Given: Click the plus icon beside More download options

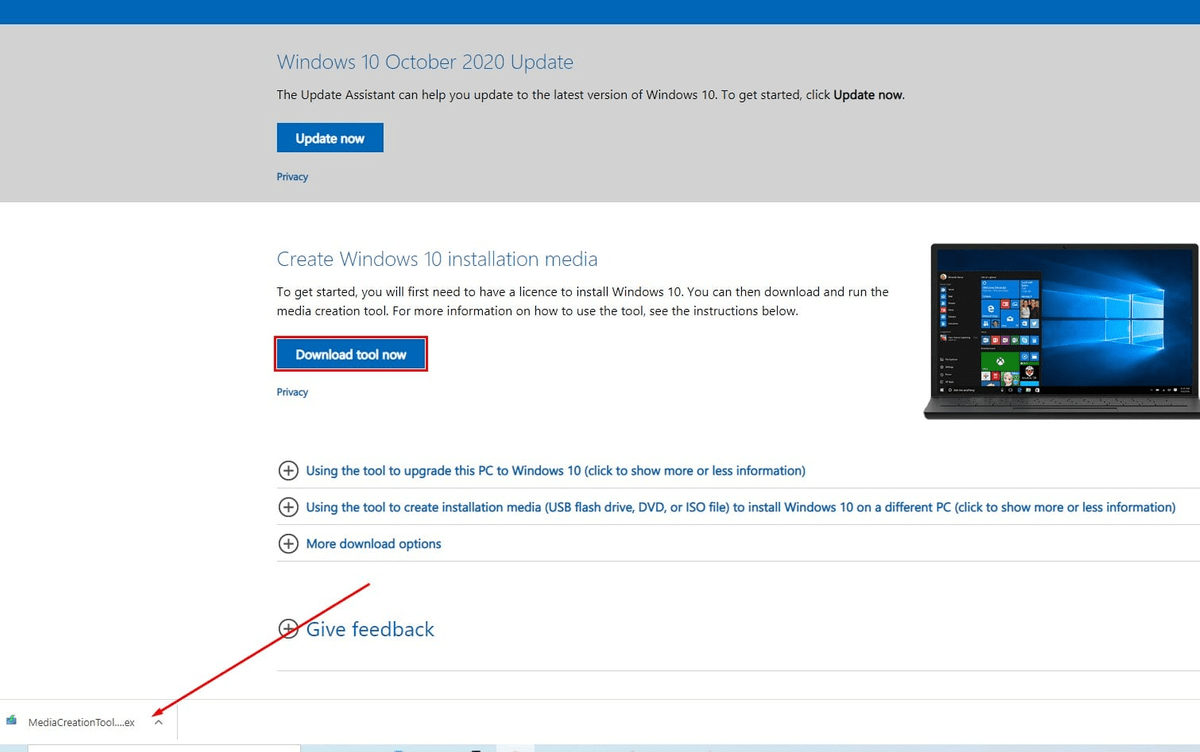Looking at the screenshot, I should (x=289, y=543).
